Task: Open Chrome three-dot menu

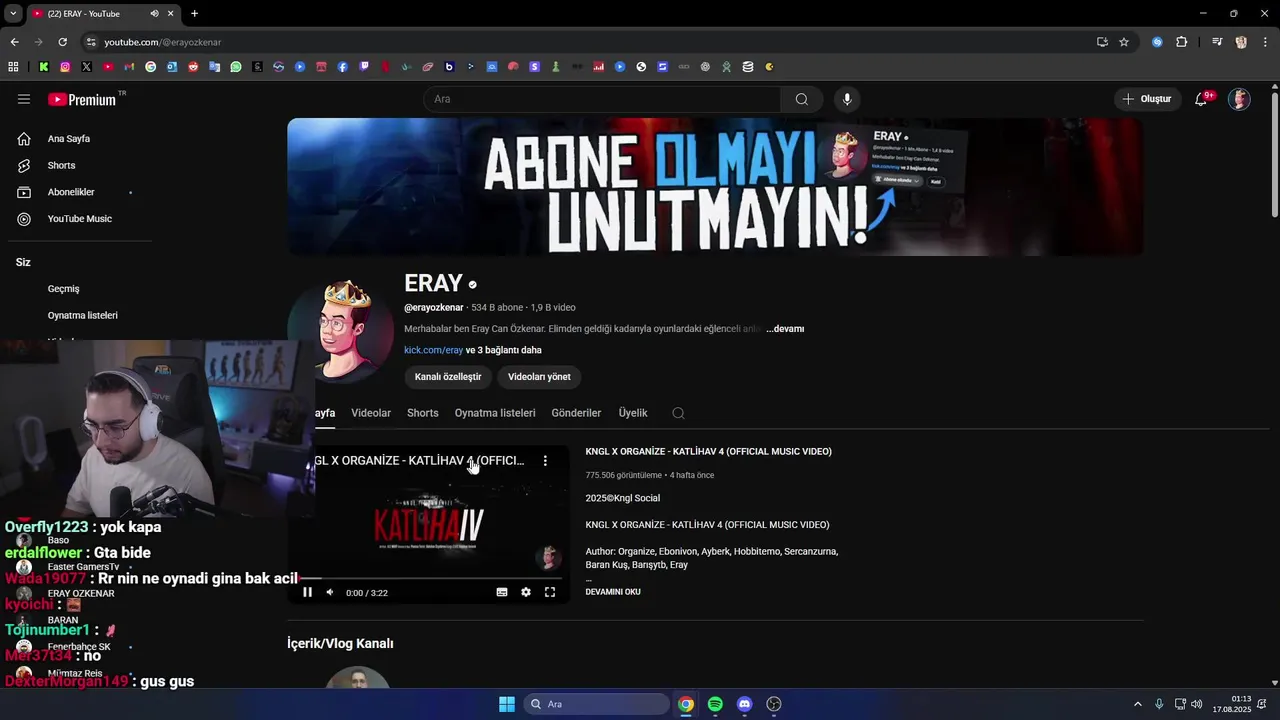Action: (1265, 42)
